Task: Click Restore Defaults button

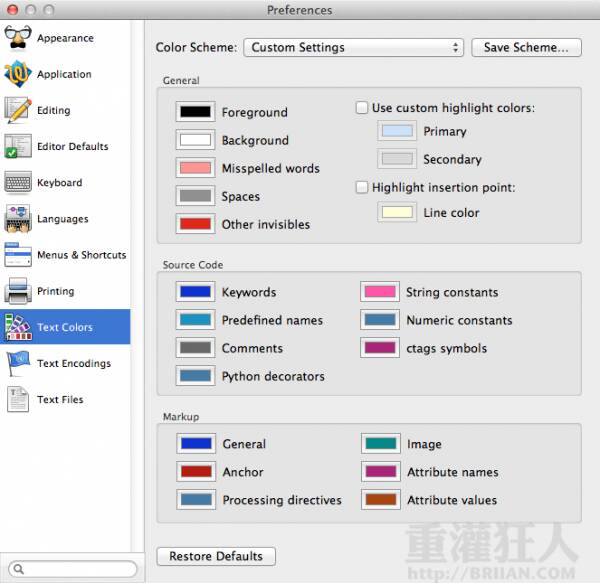Action: [x=216, y=556]
